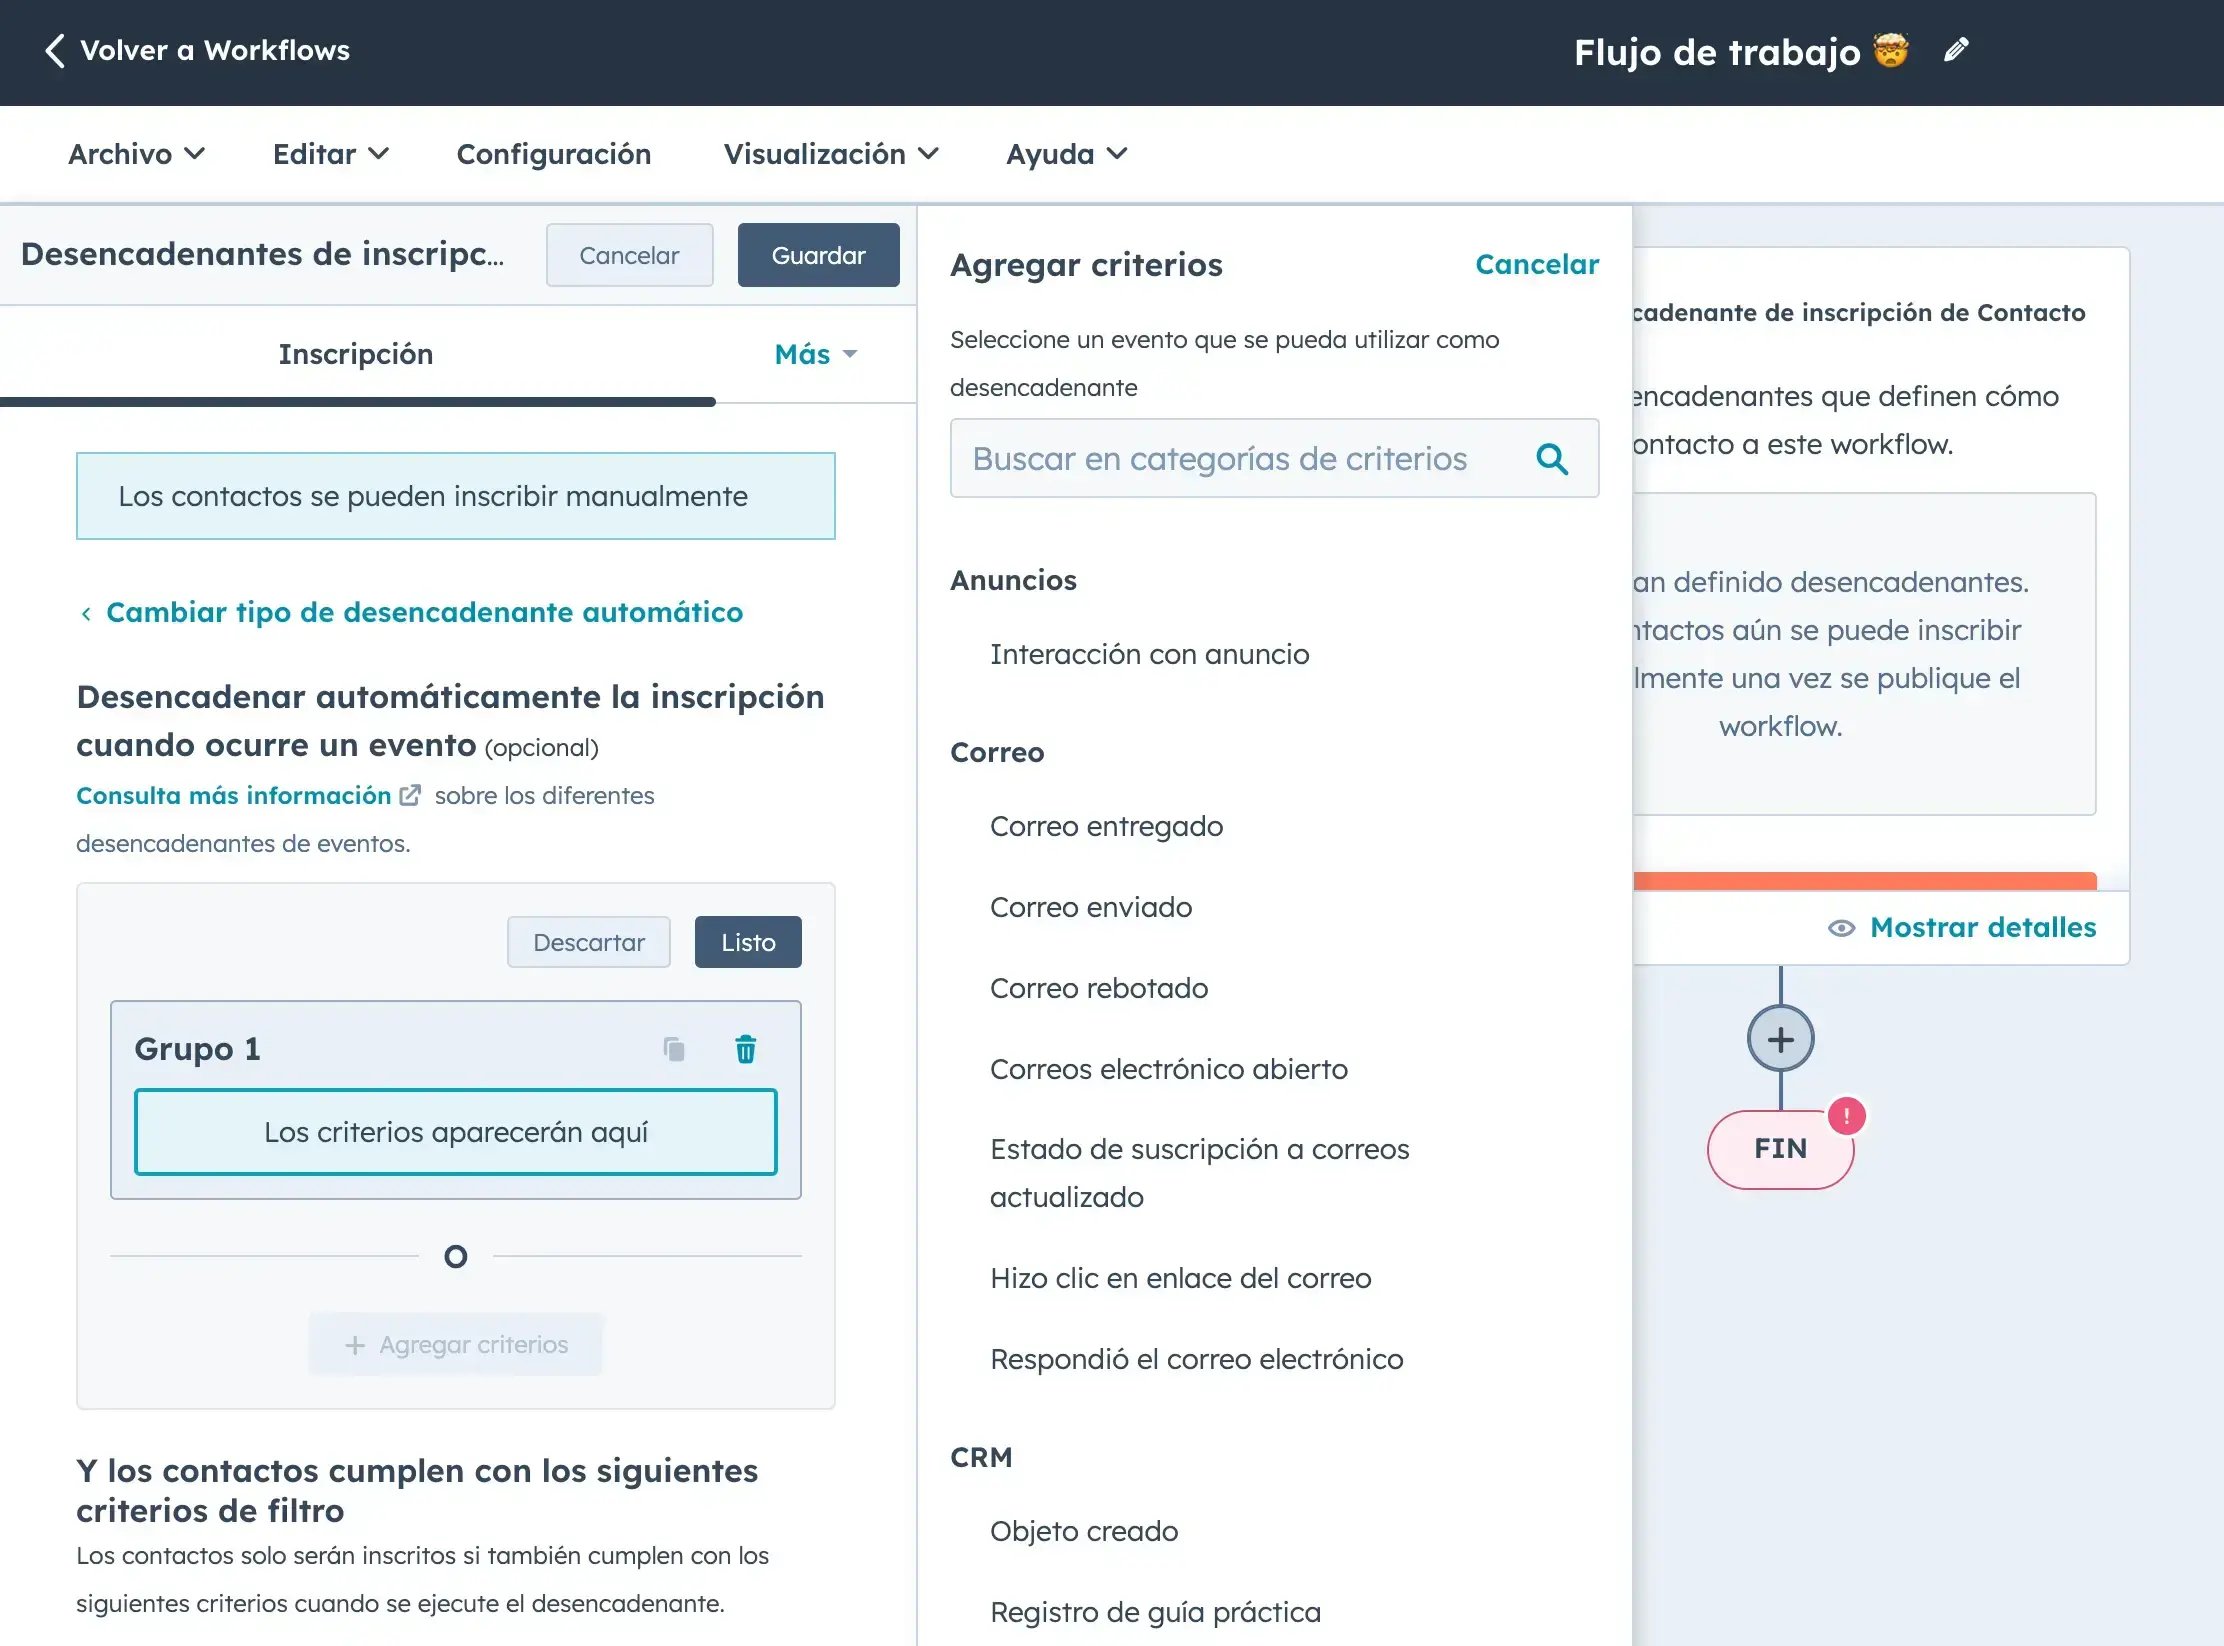Cancel the Agregar criterios panel
The width and height of the screenshot is (2224, 1646).
(x=1537, y=264)
